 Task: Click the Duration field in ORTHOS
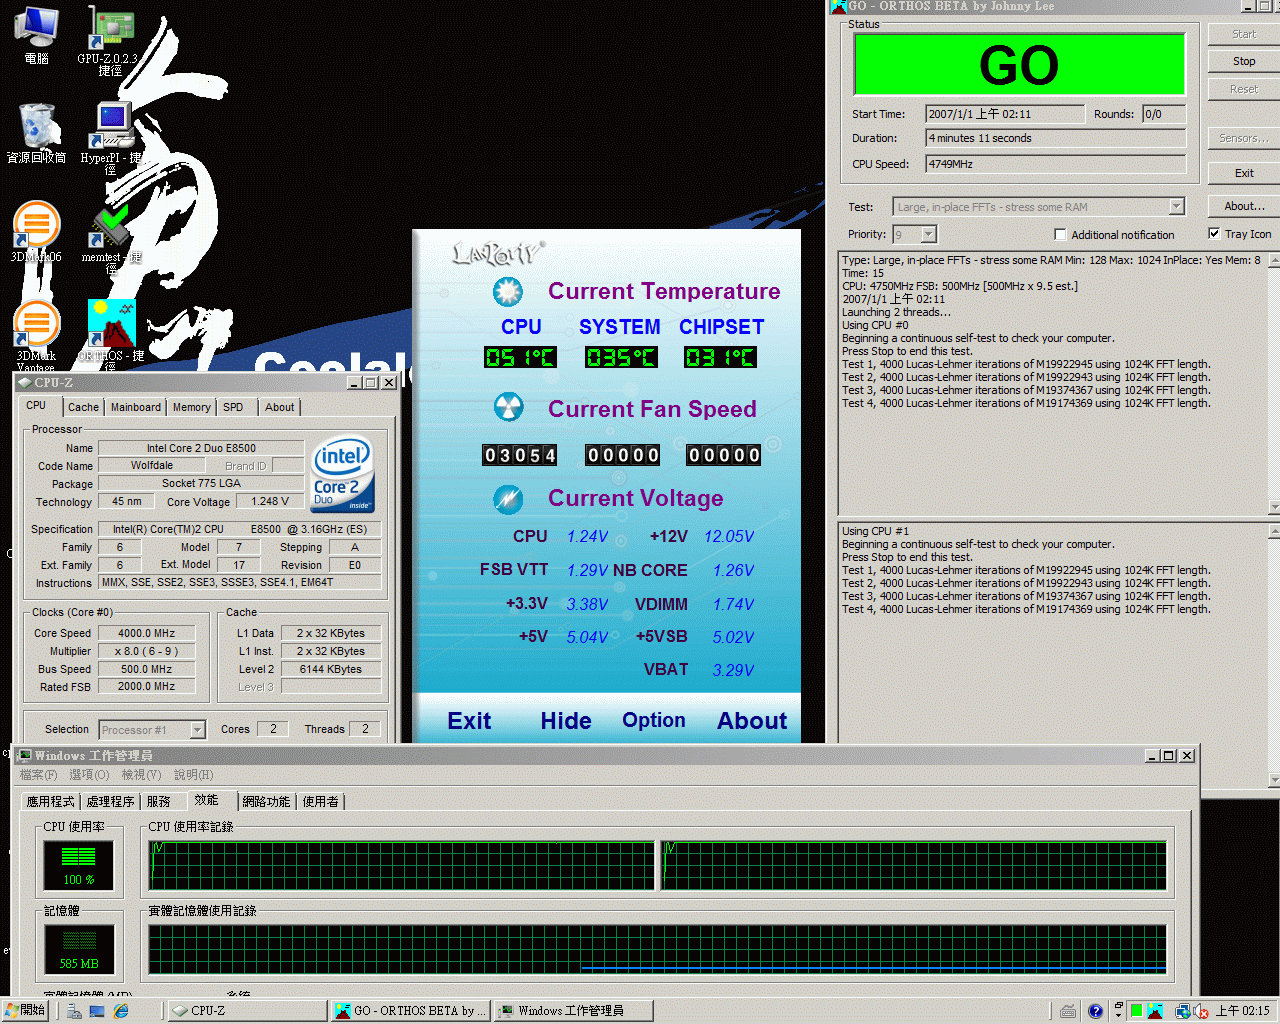coord(1056,138)
